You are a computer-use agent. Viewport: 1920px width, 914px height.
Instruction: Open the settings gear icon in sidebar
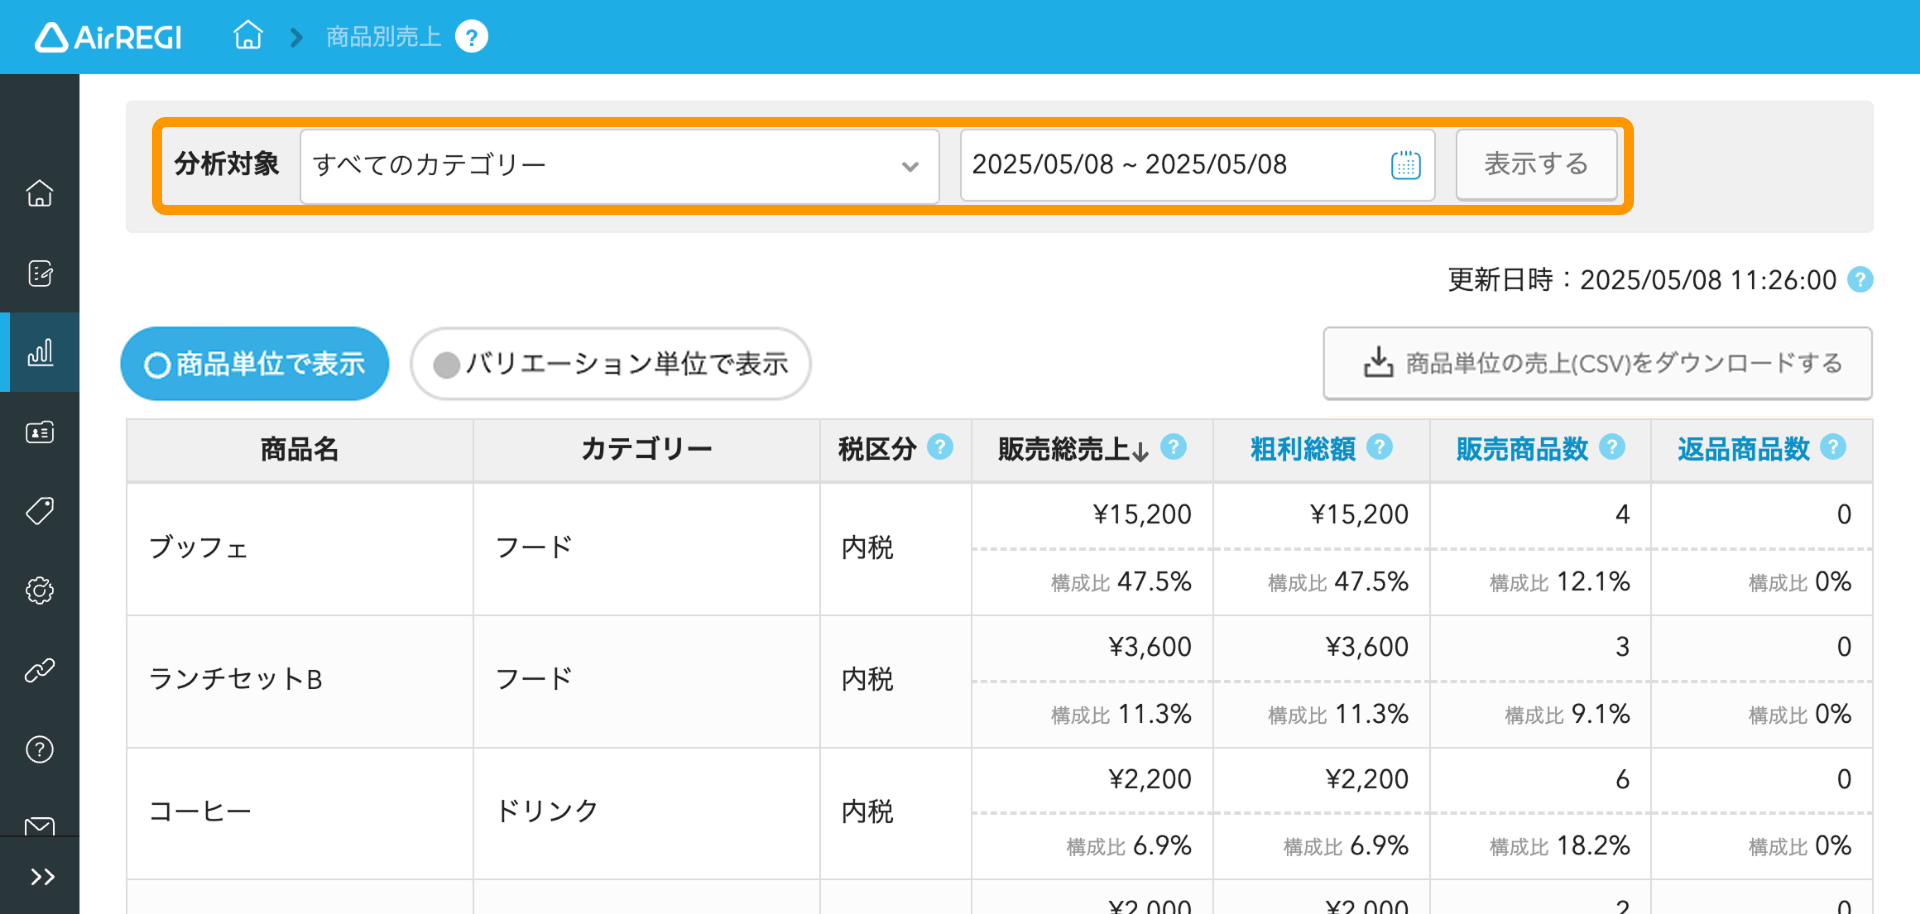pos(40,590)
